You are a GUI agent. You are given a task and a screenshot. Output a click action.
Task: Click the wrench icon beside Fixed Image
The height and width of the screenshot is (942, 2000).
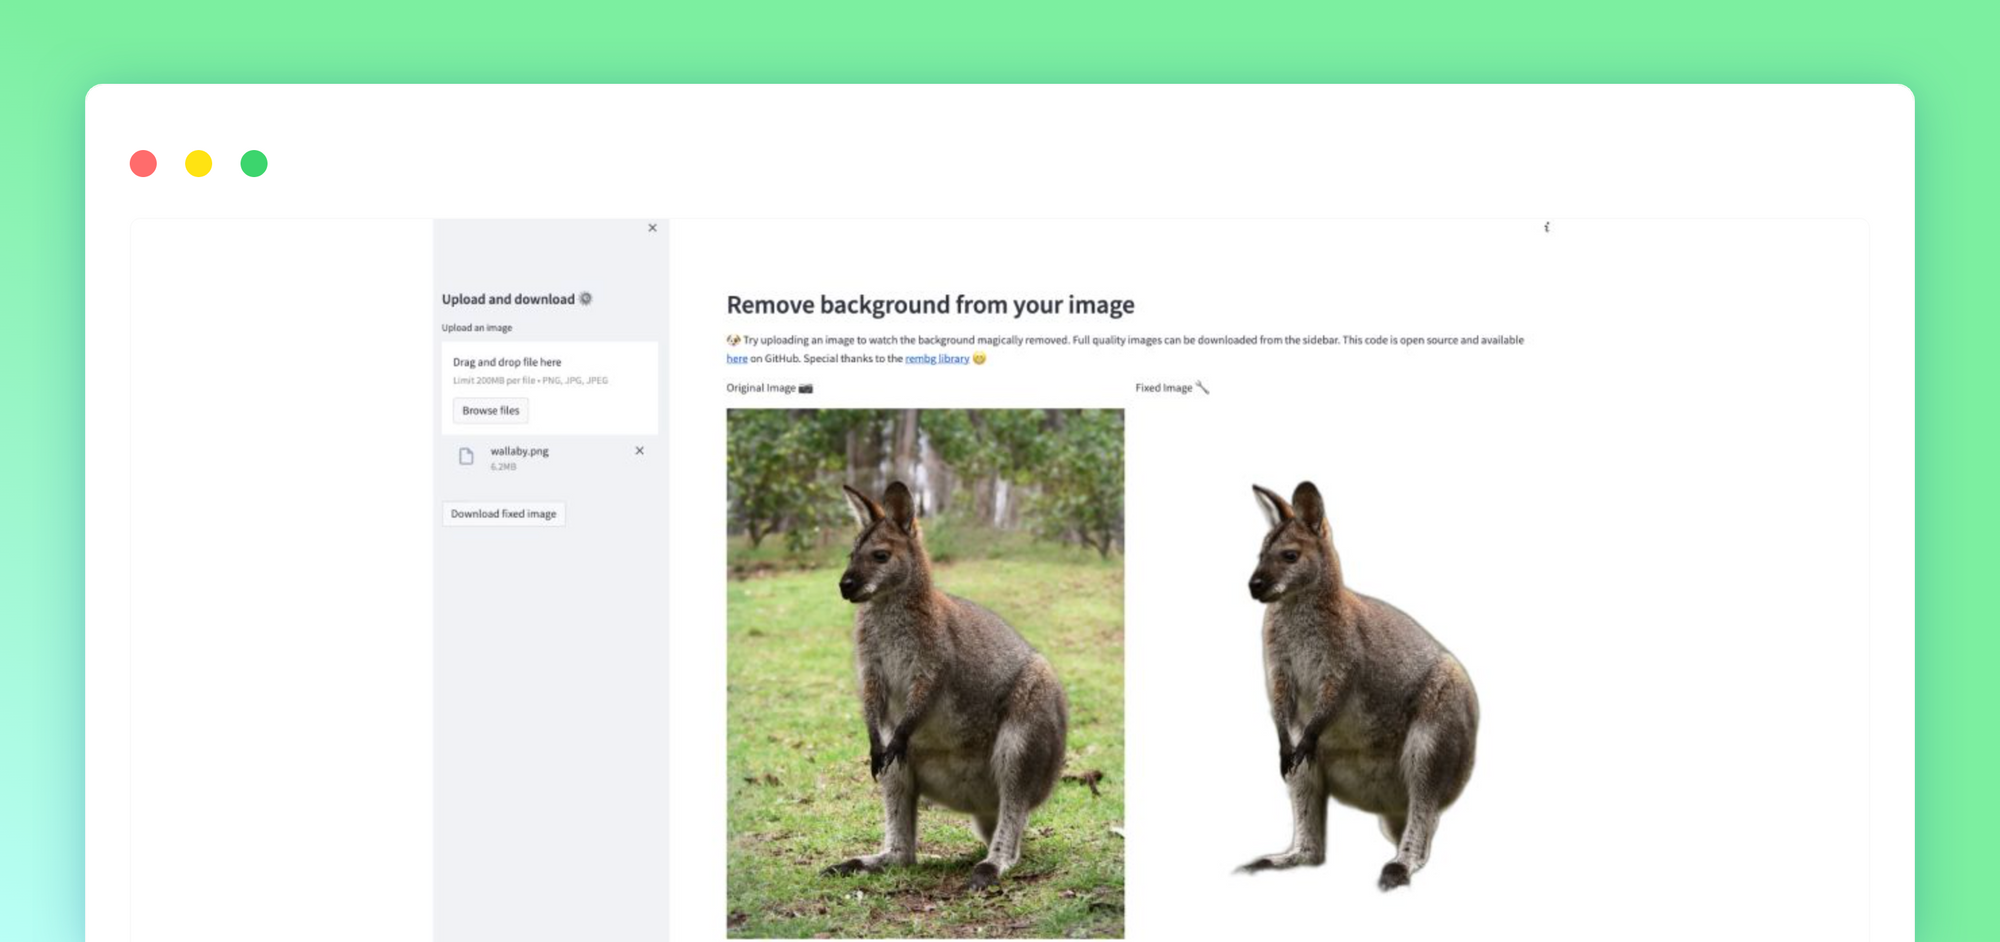coord(1203,387)
